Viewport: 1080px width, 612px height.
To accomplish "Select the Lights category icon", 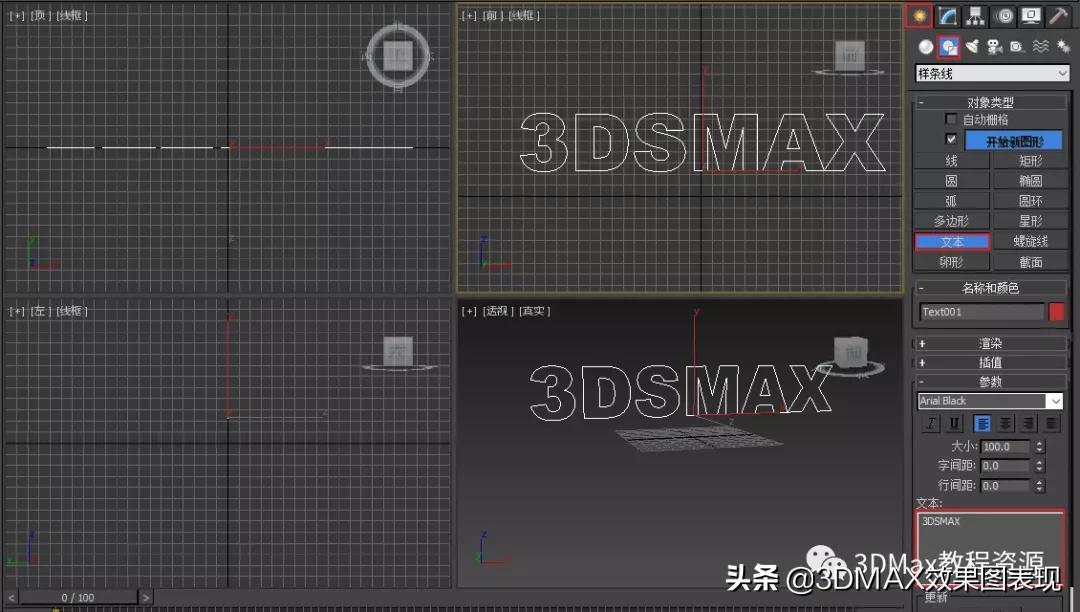I will coord(972,46).
